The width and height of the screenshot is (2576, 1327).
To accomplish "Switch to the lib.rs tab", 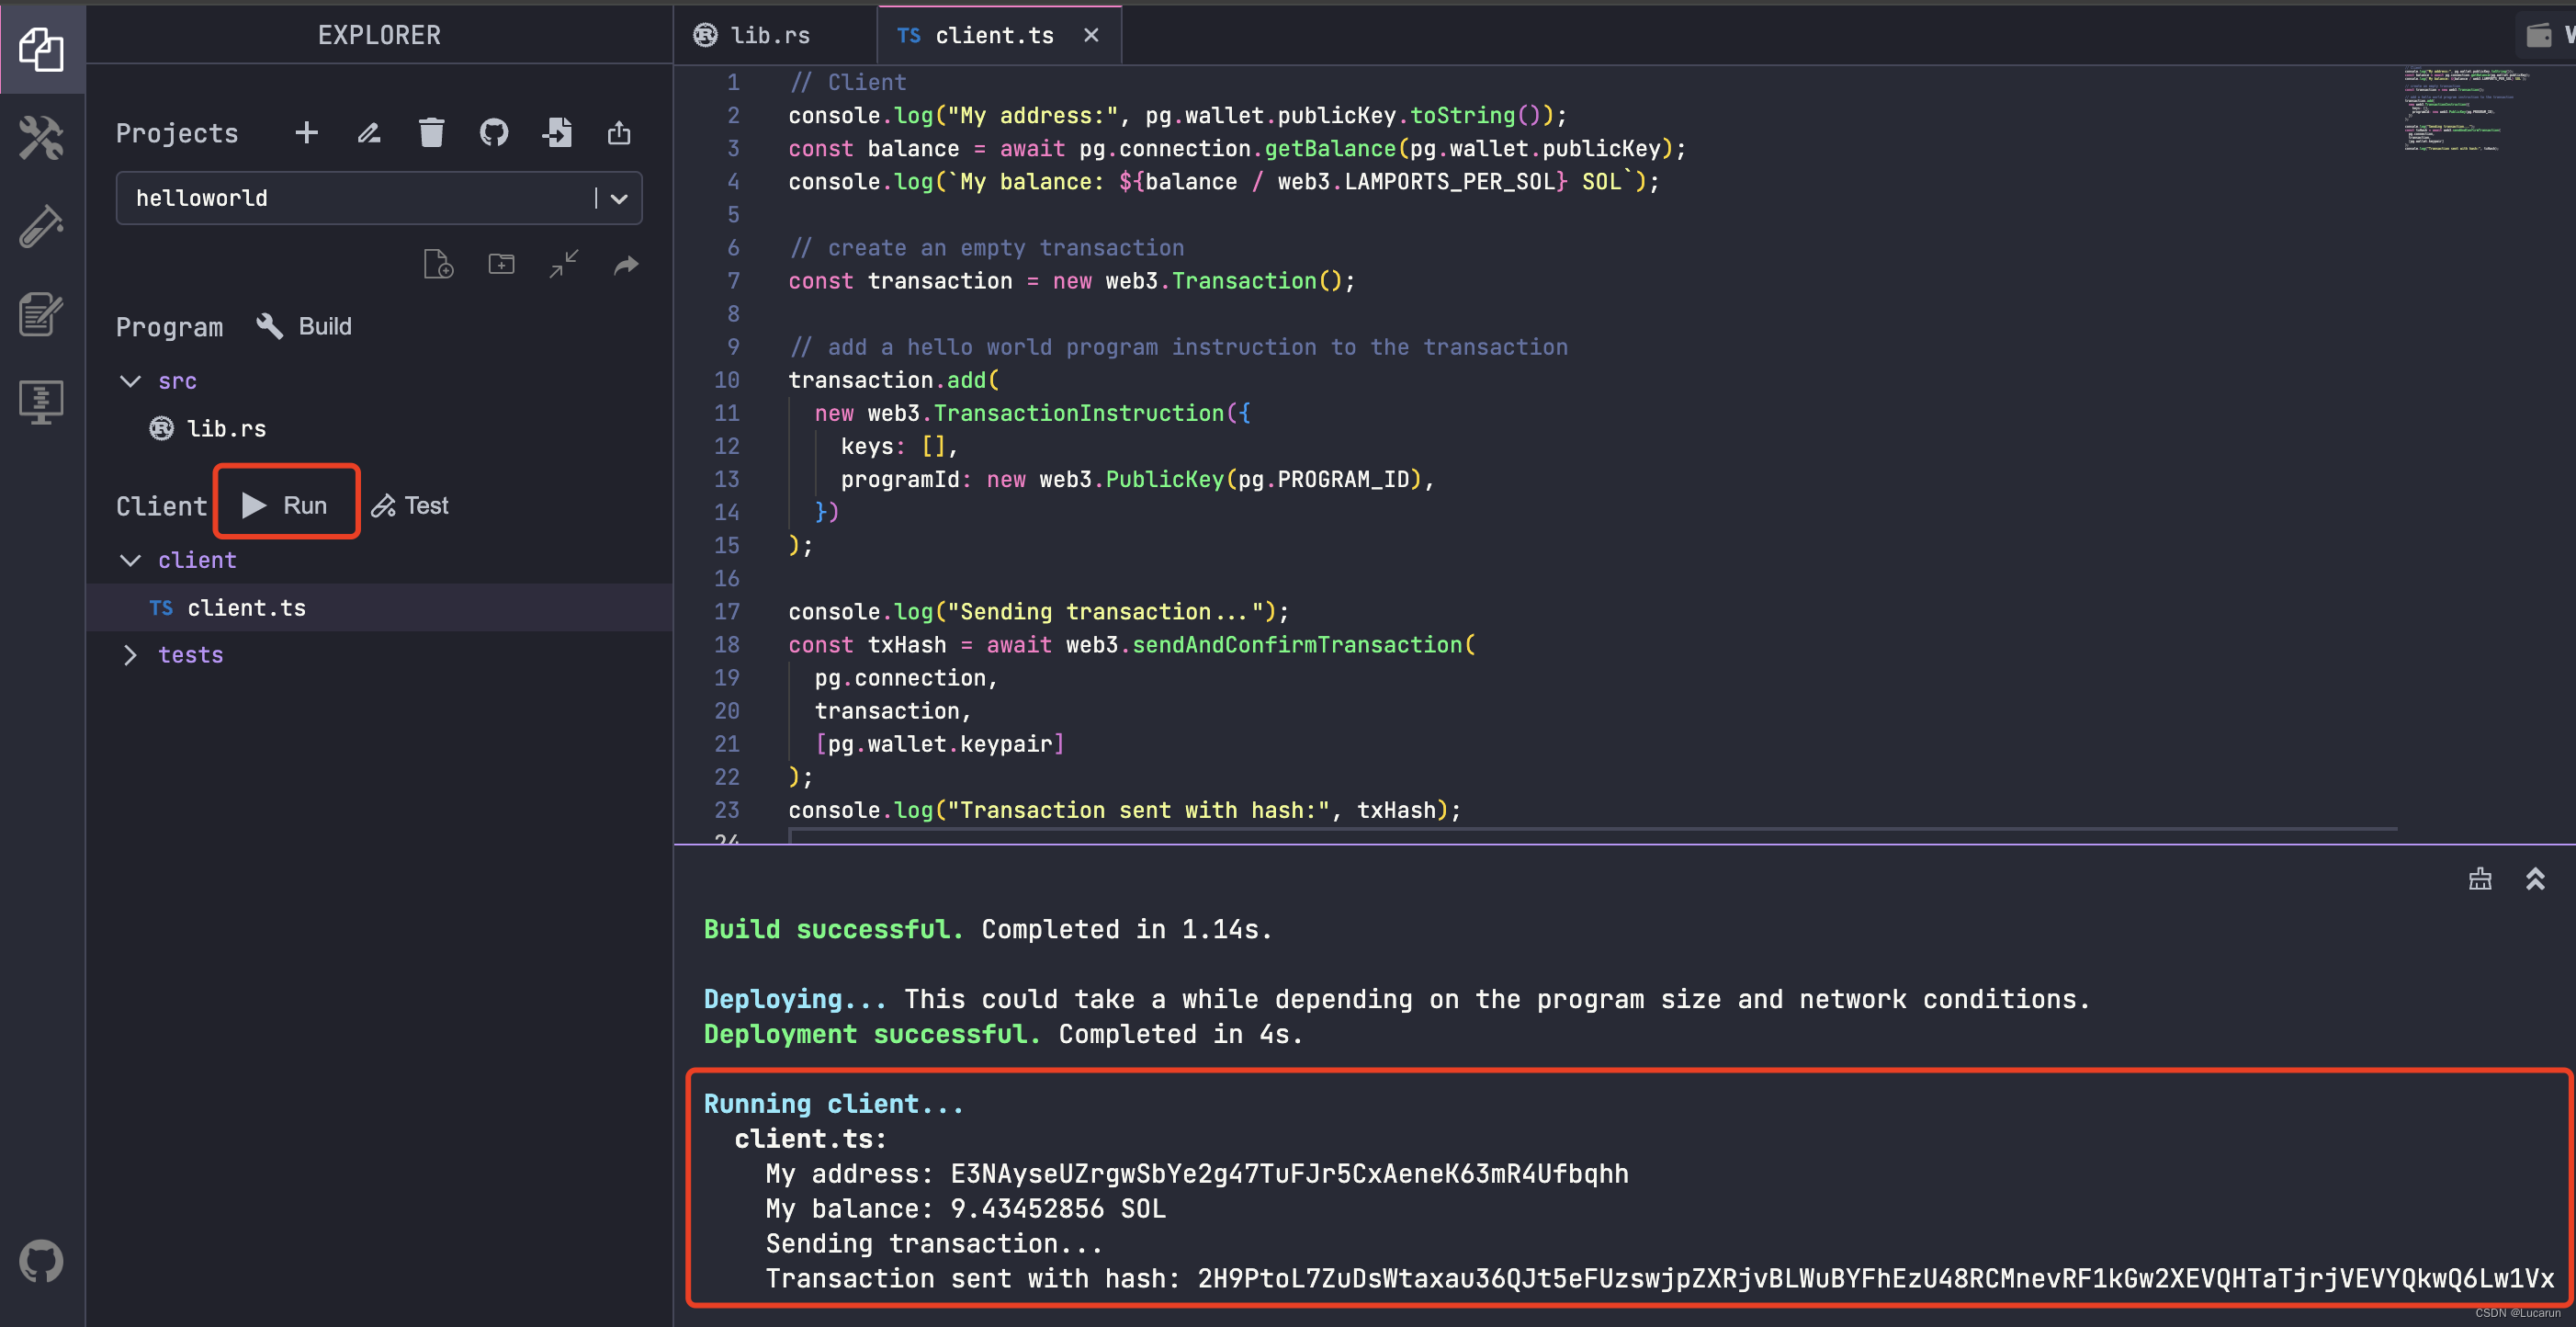I will click(768, 36).
